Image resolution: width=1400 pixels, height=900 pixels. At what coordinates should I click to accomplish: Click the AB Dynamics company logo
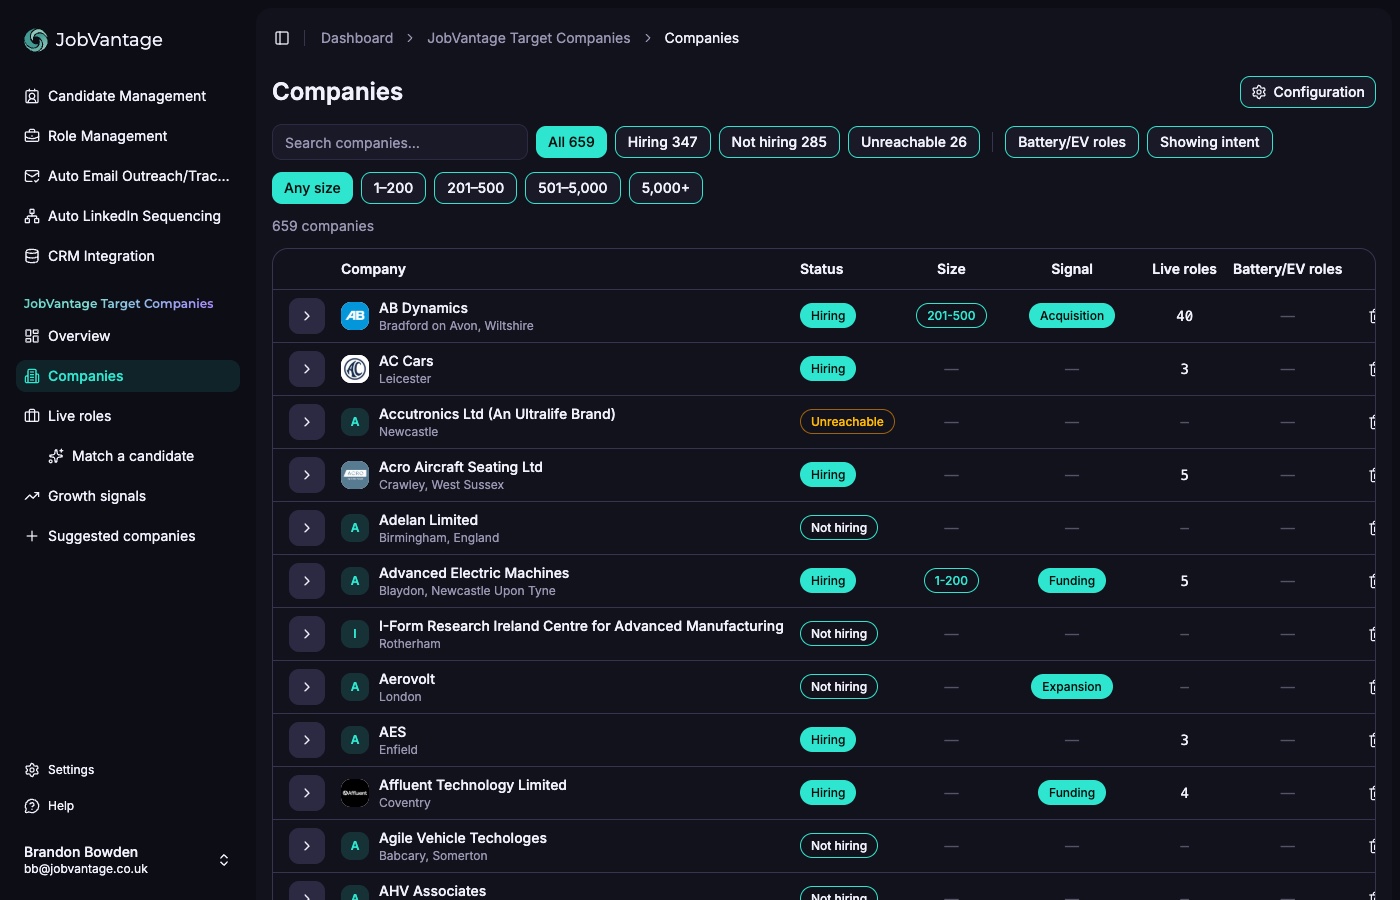tap(355, 316)
